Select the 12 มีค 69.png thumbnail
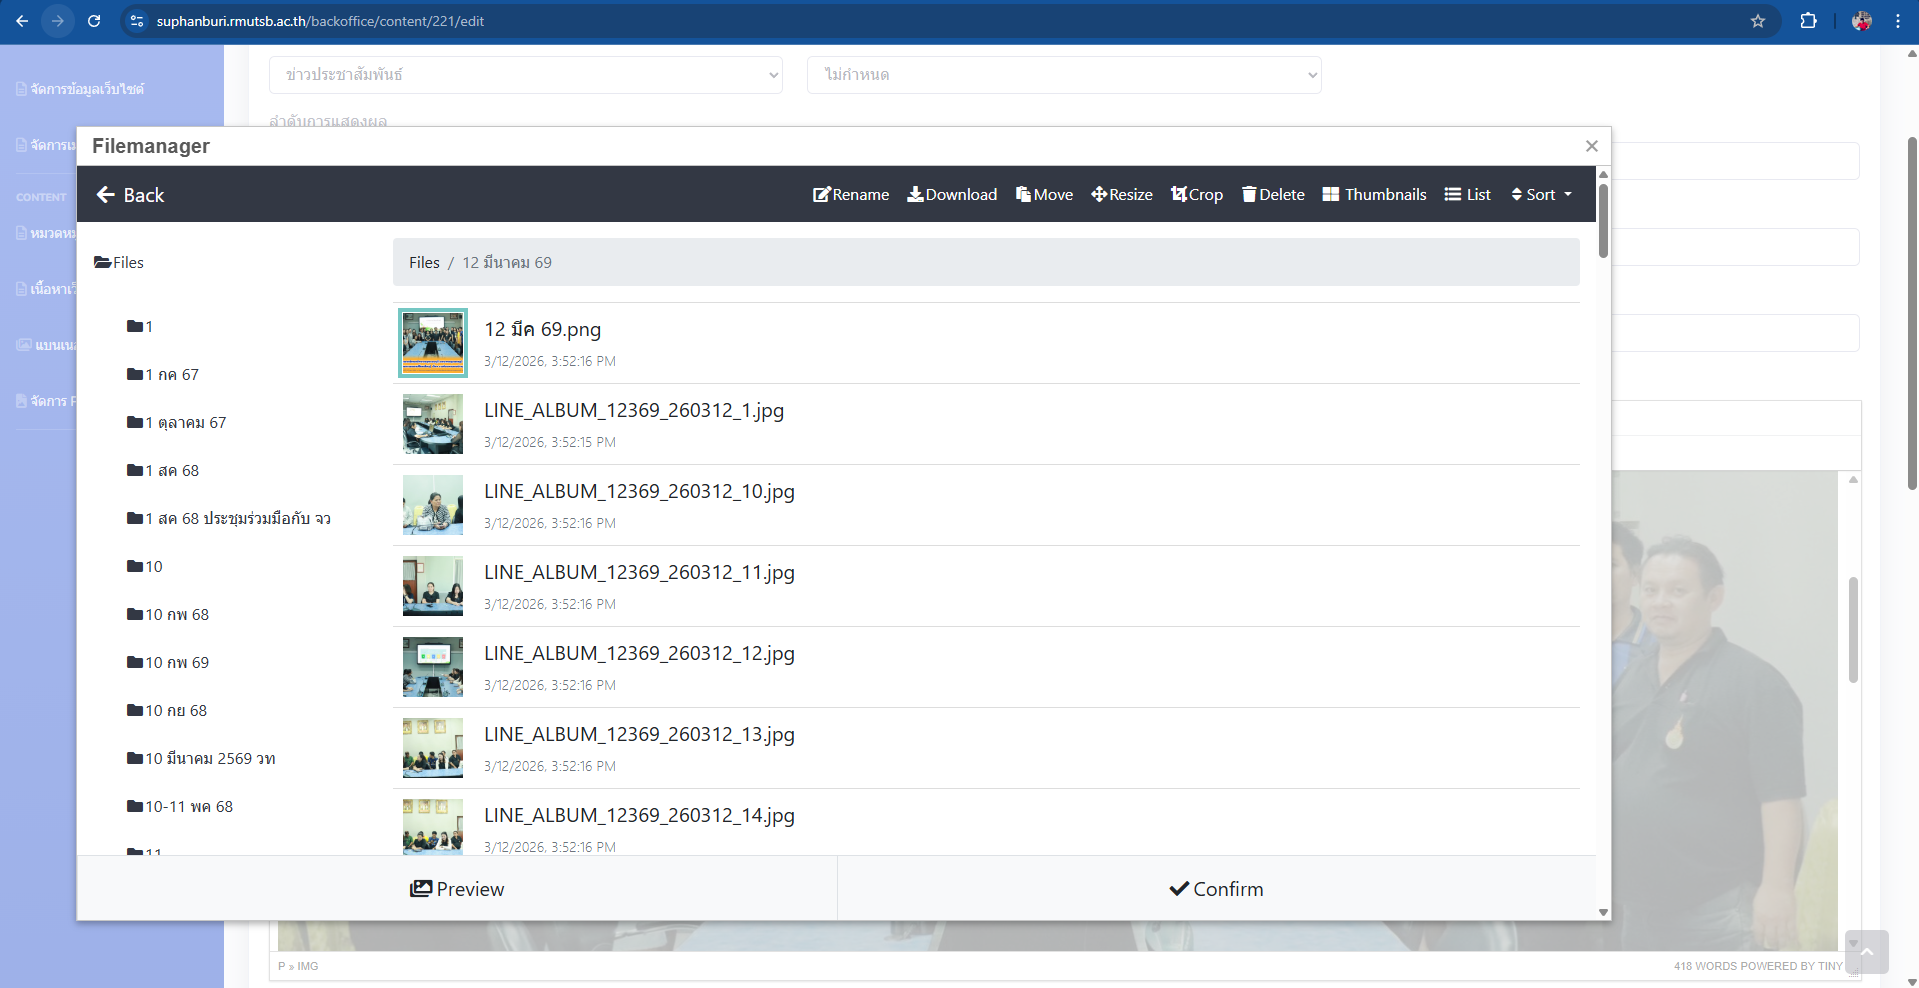This screenshot has width=1919, height=988. click(433, 343)
